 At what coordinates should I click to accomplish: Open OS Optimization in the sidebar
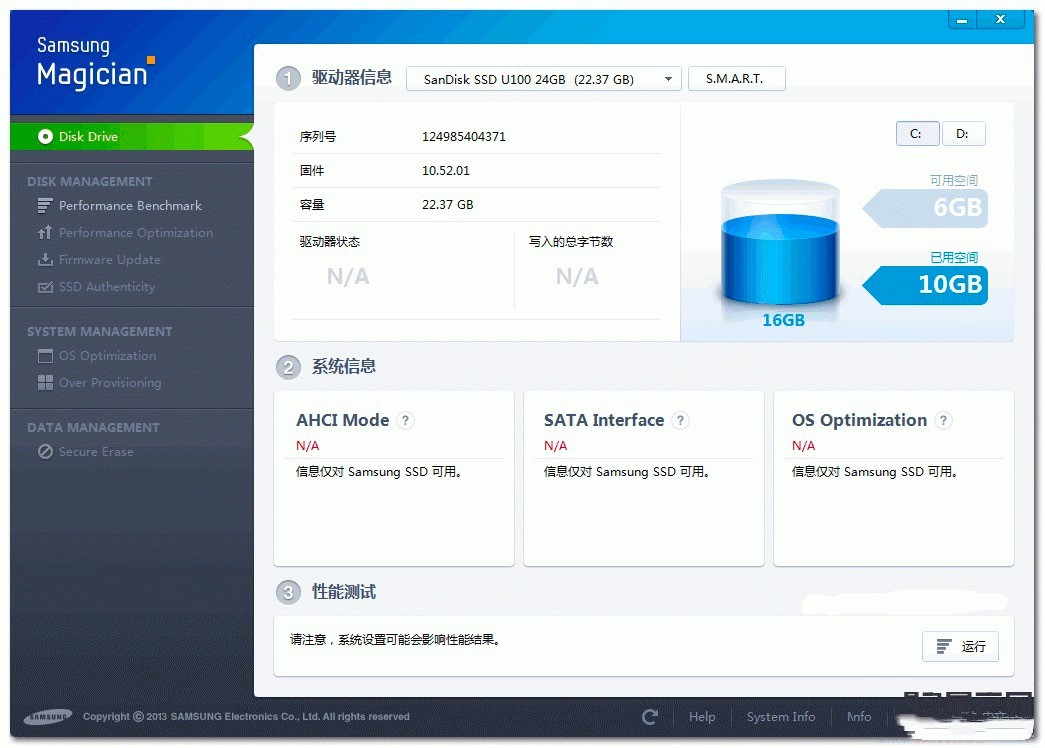click(x=107, y=356)
